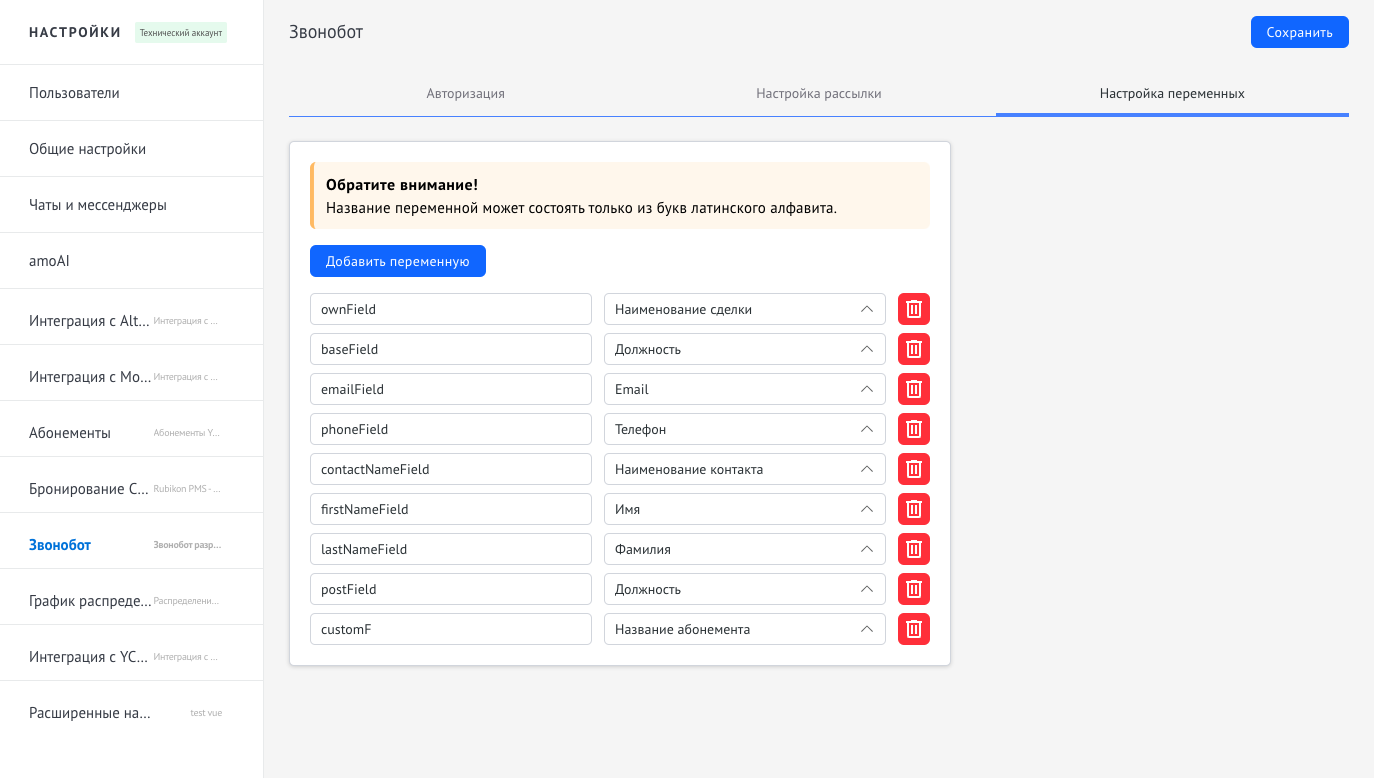Open the Наименование контакта dropdown

coord(745,469)
